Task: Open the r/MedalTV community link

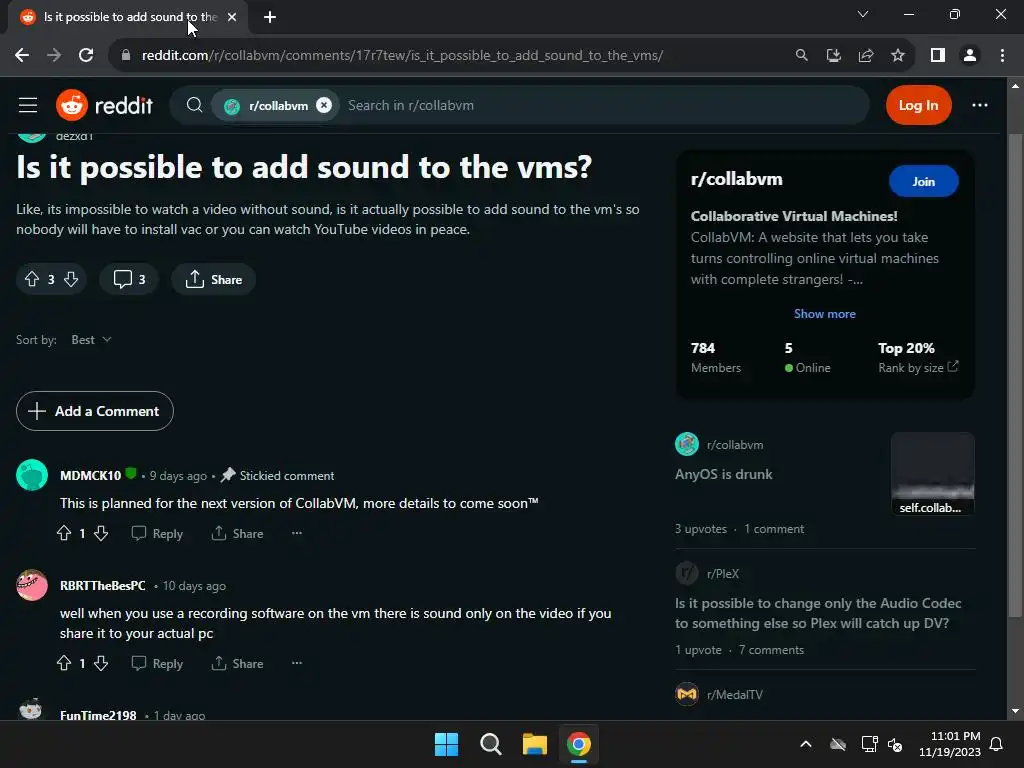Action: [x=734, y=695]
